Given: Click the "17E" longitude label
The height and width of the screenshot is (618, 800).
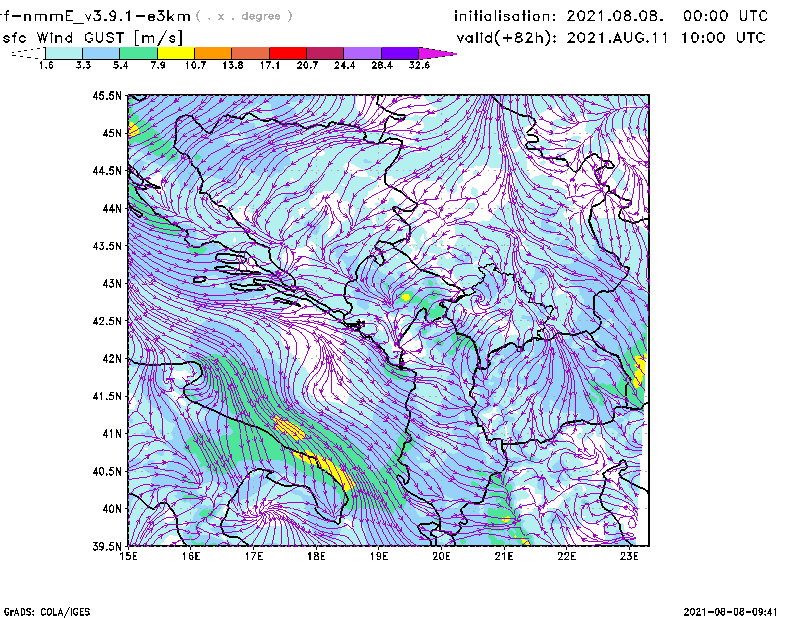Looking at the screenshot, I should tap(254, 556).
